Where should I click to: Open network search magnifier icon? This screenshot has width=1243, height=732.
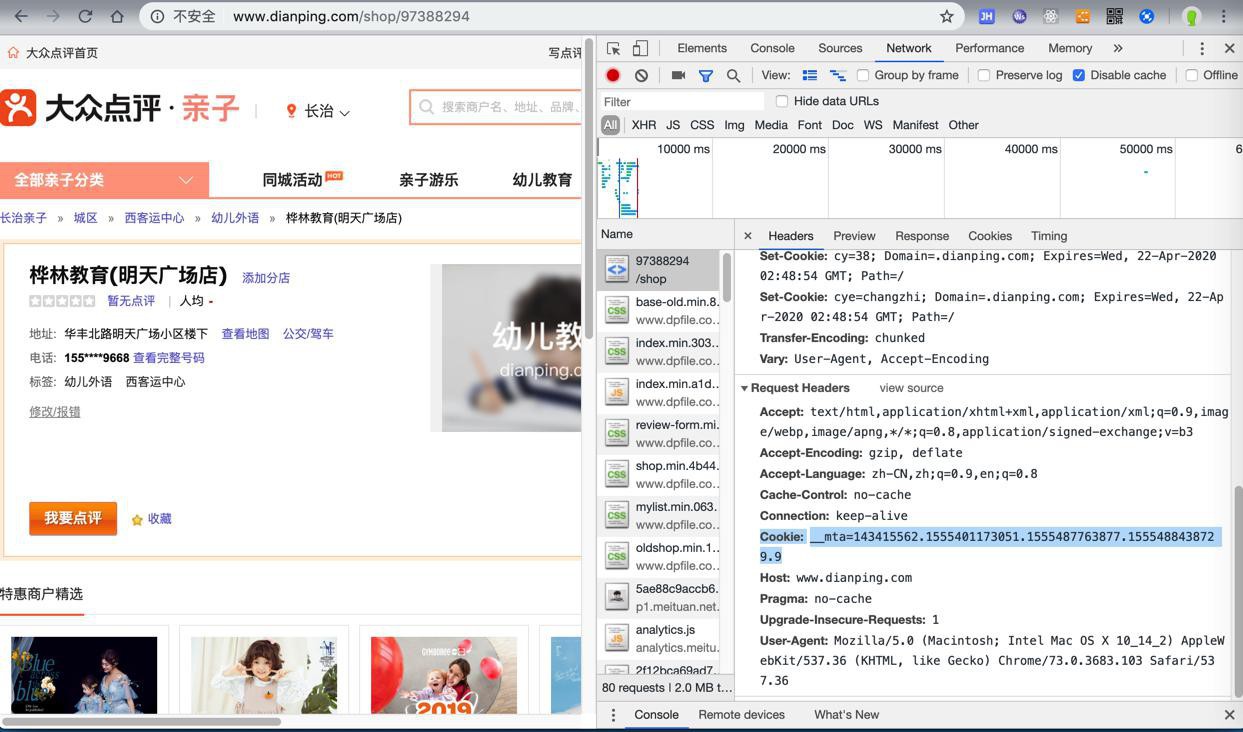[x=733, y=75]
